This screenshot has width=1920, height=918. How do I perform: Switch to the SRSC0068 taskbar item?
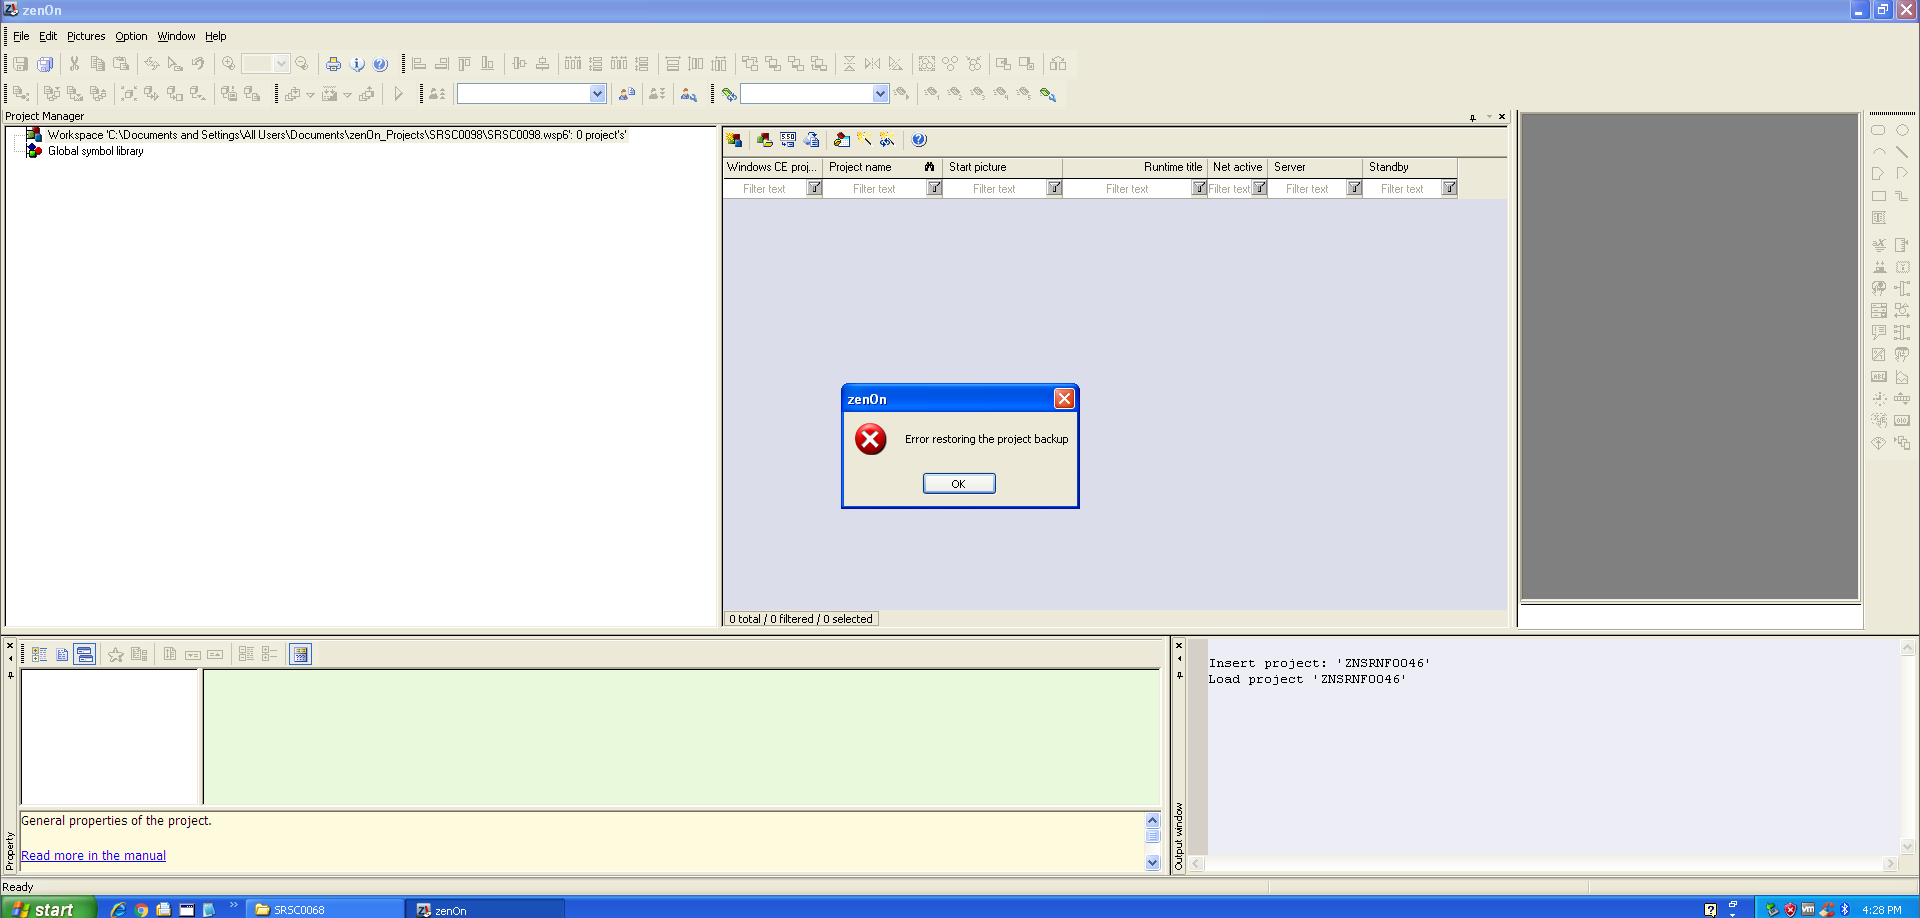coord(323,910)
